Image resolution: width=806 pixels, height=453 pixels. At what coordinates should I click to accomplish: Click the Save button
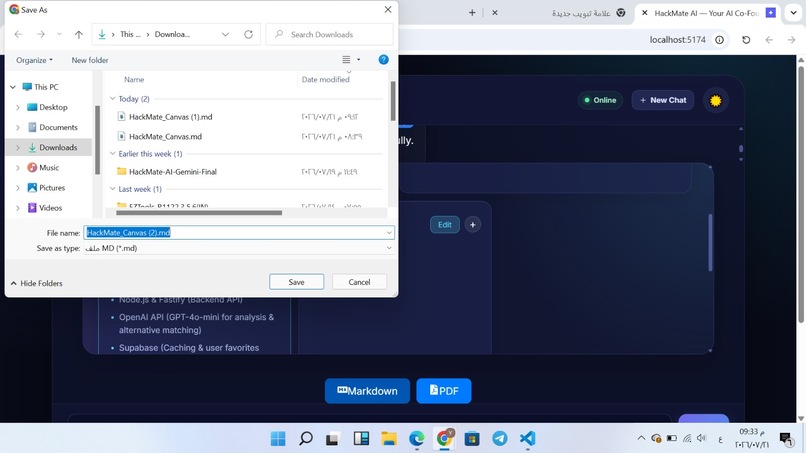point(297,282)
